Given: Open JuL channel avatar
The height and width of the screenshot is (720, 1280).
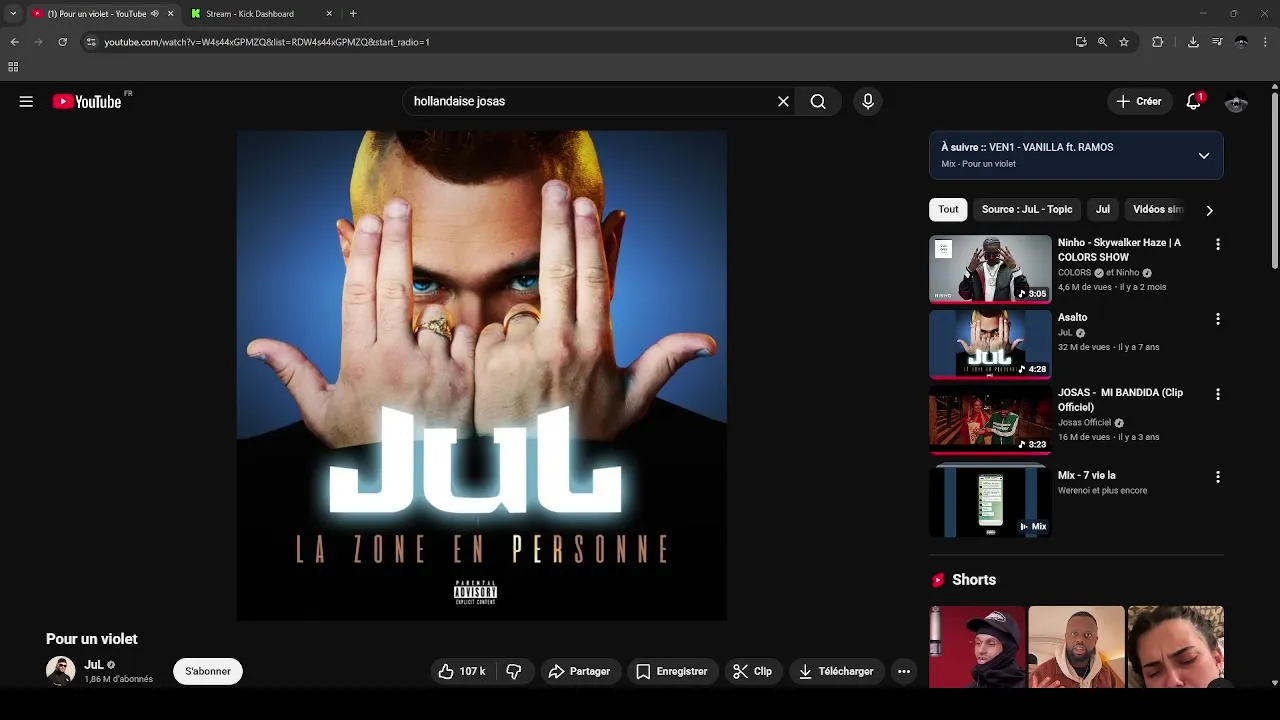Looking at the screenshot, I should click(x=60, y=671).
